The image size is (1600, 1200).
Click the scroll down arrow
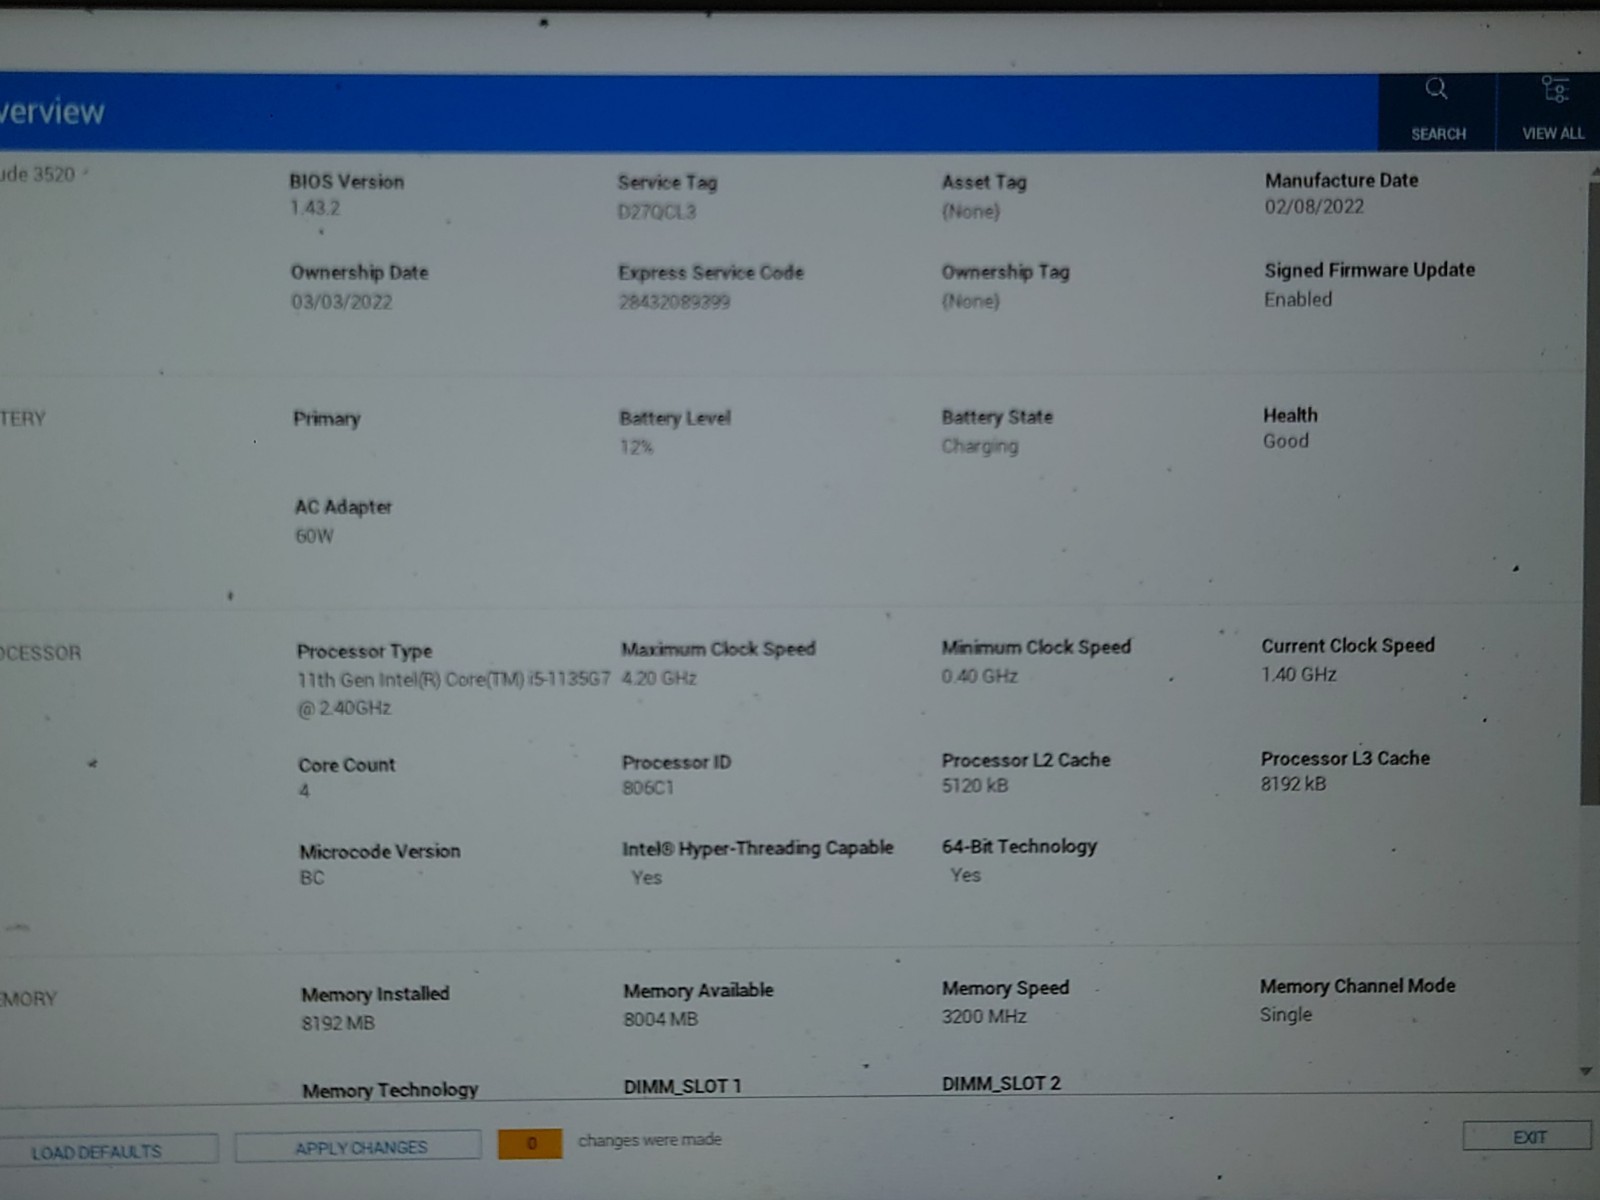click(1586, 1071)
